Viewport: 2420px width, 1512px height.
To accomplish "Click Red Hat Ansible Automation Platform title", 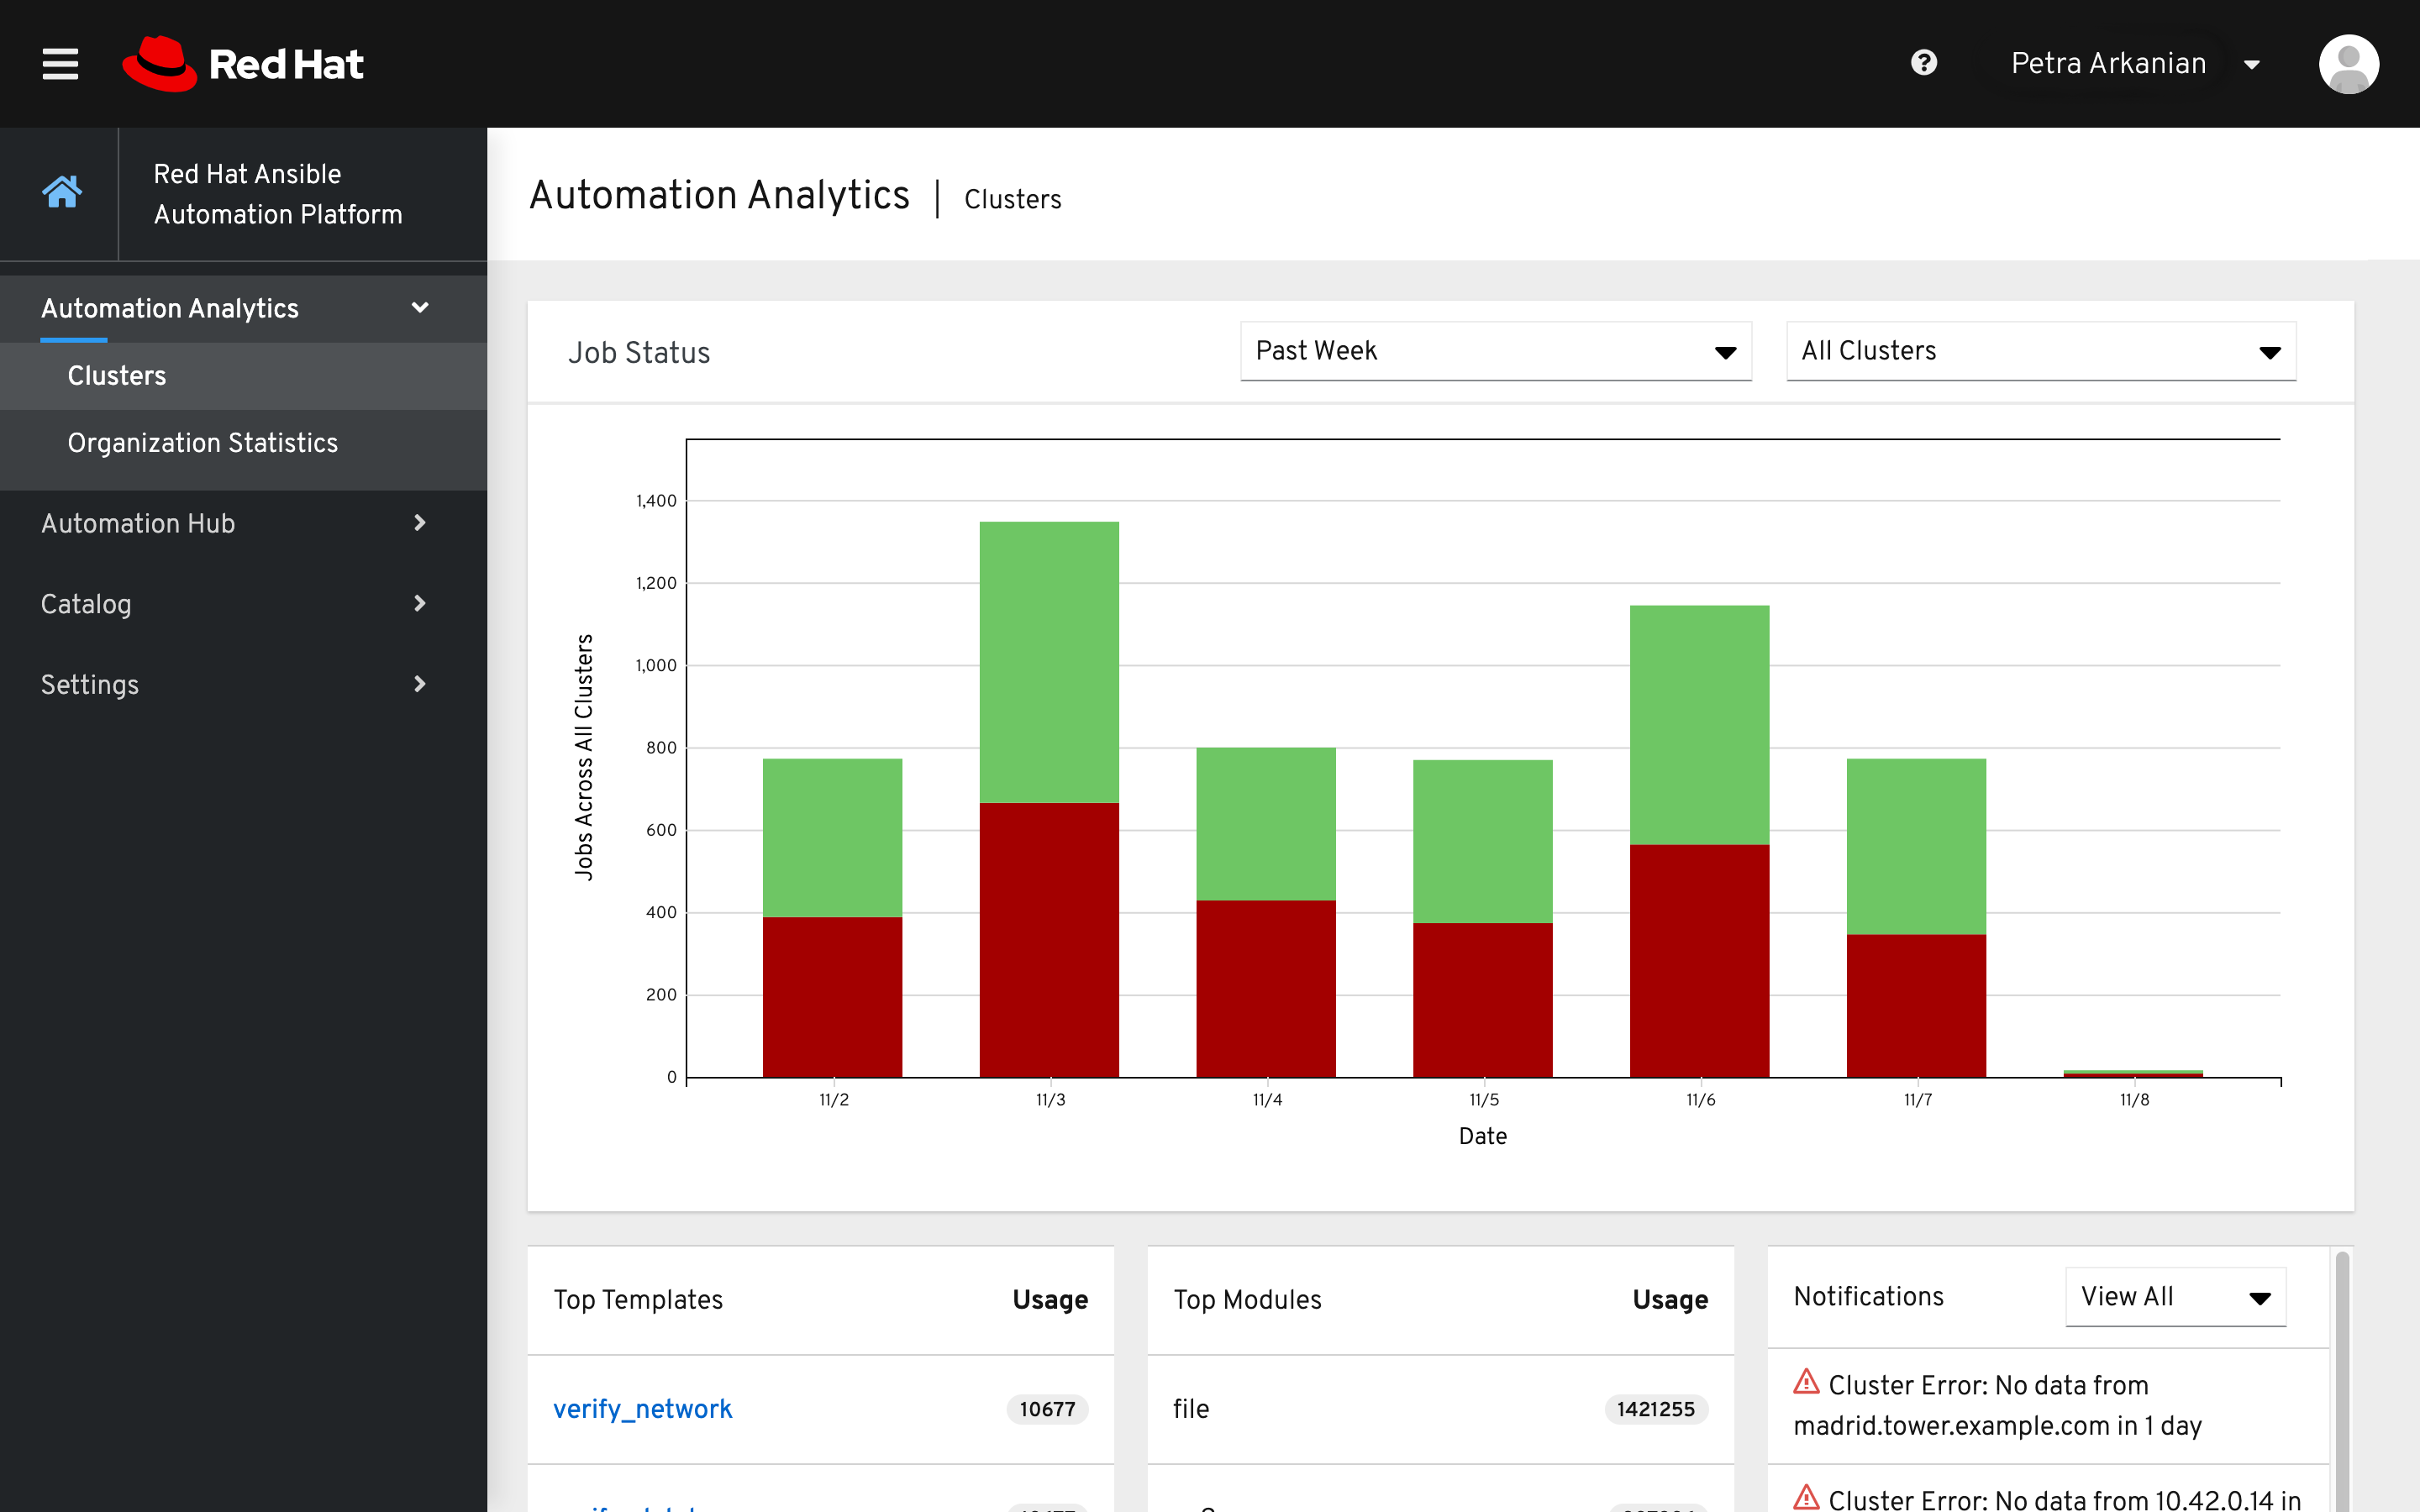I will [278, 194].
